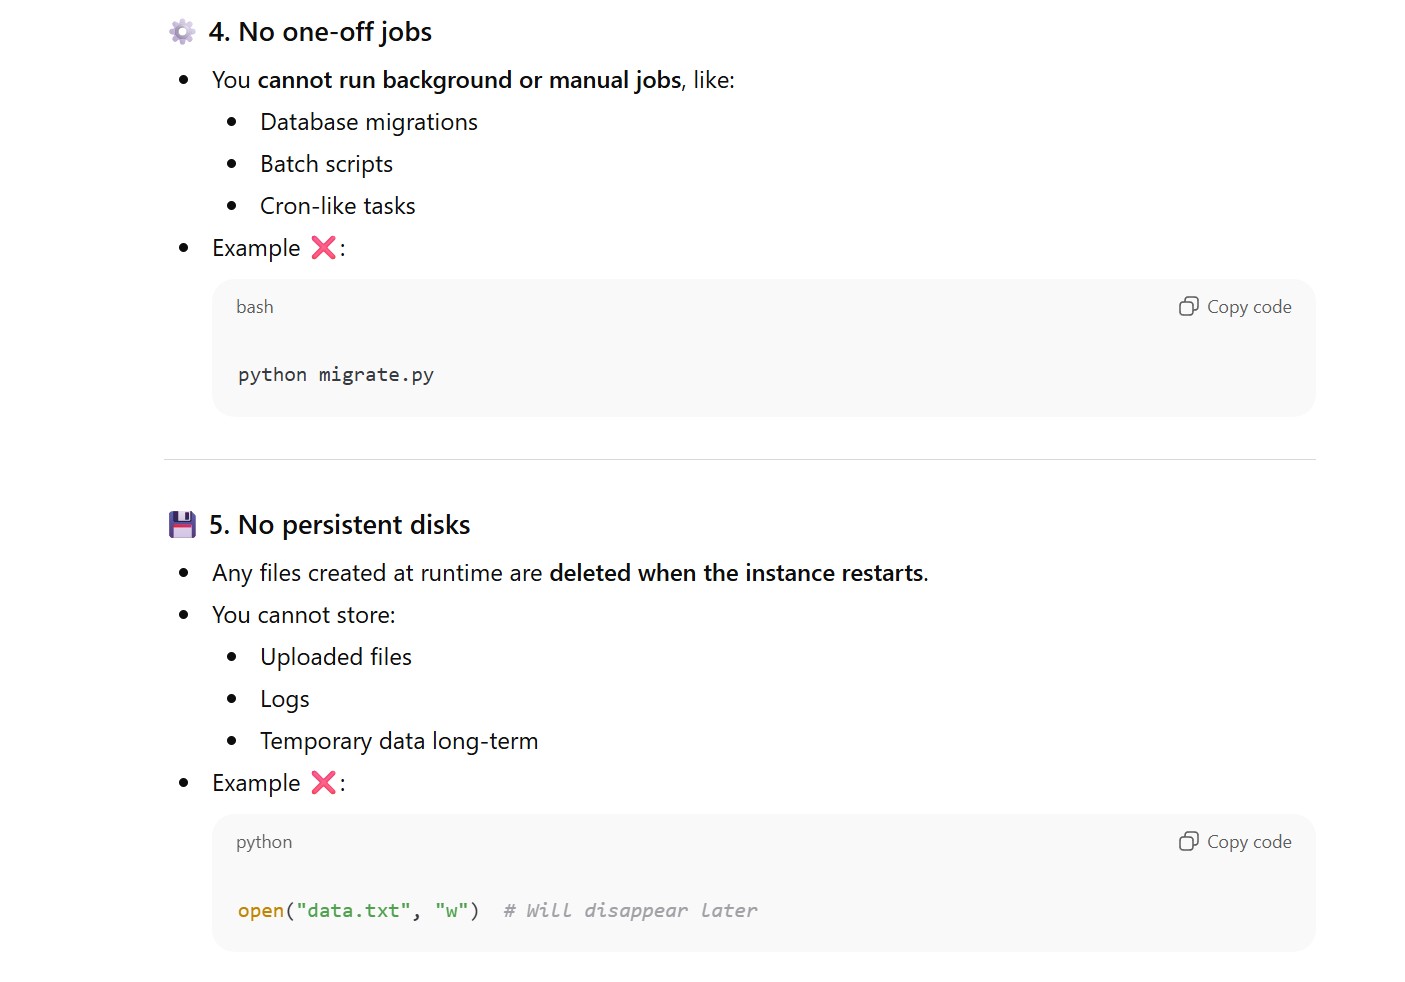The height and width of the screenshot is (982, 1405).
Task: Click the floppy disk emoji beside No persistent disks
Action: pyautogui.click(x=182, y=525)
